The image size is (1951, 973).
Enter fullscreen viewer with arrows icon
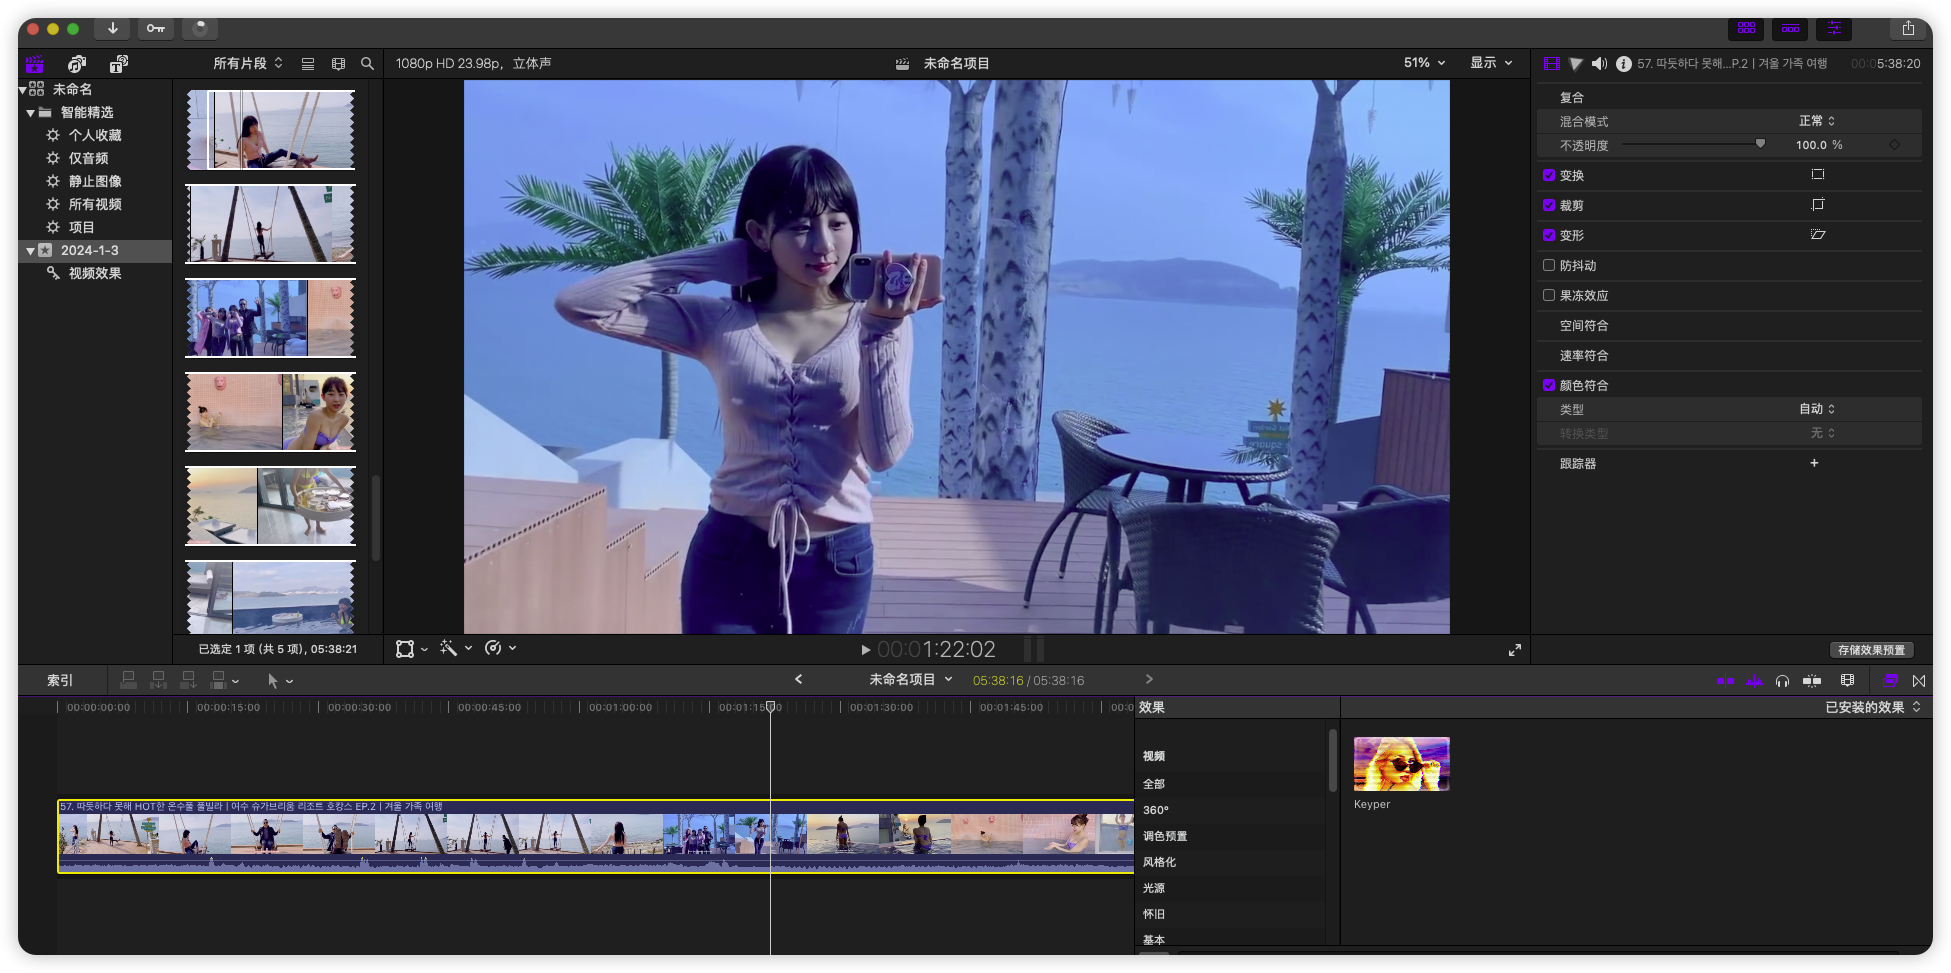click(1515, 650)
